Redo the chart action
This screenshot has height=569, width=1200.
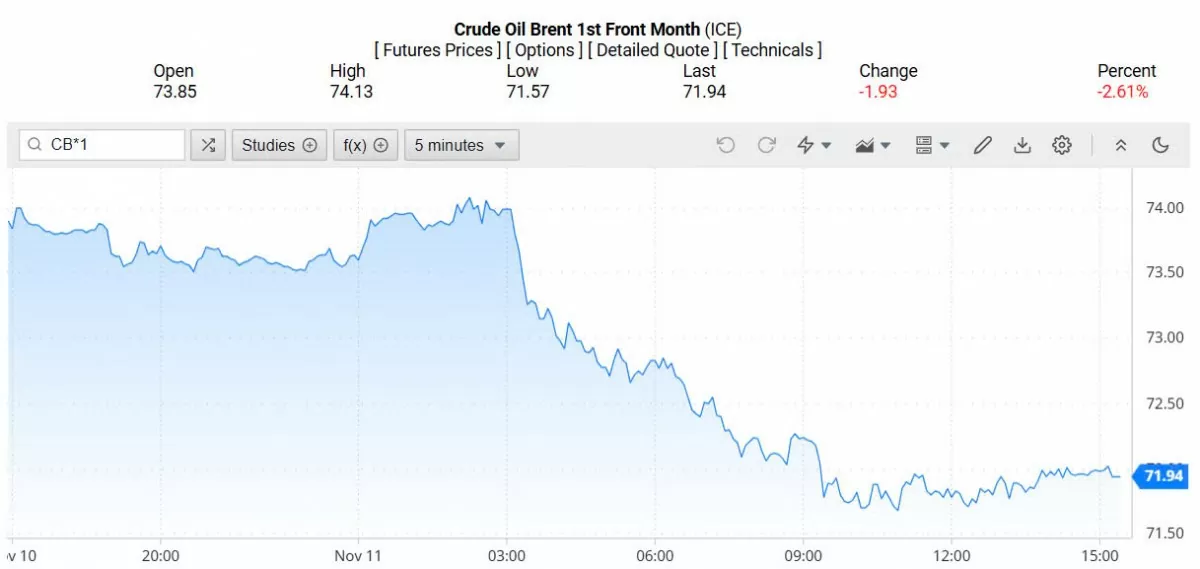pos(767,145)
